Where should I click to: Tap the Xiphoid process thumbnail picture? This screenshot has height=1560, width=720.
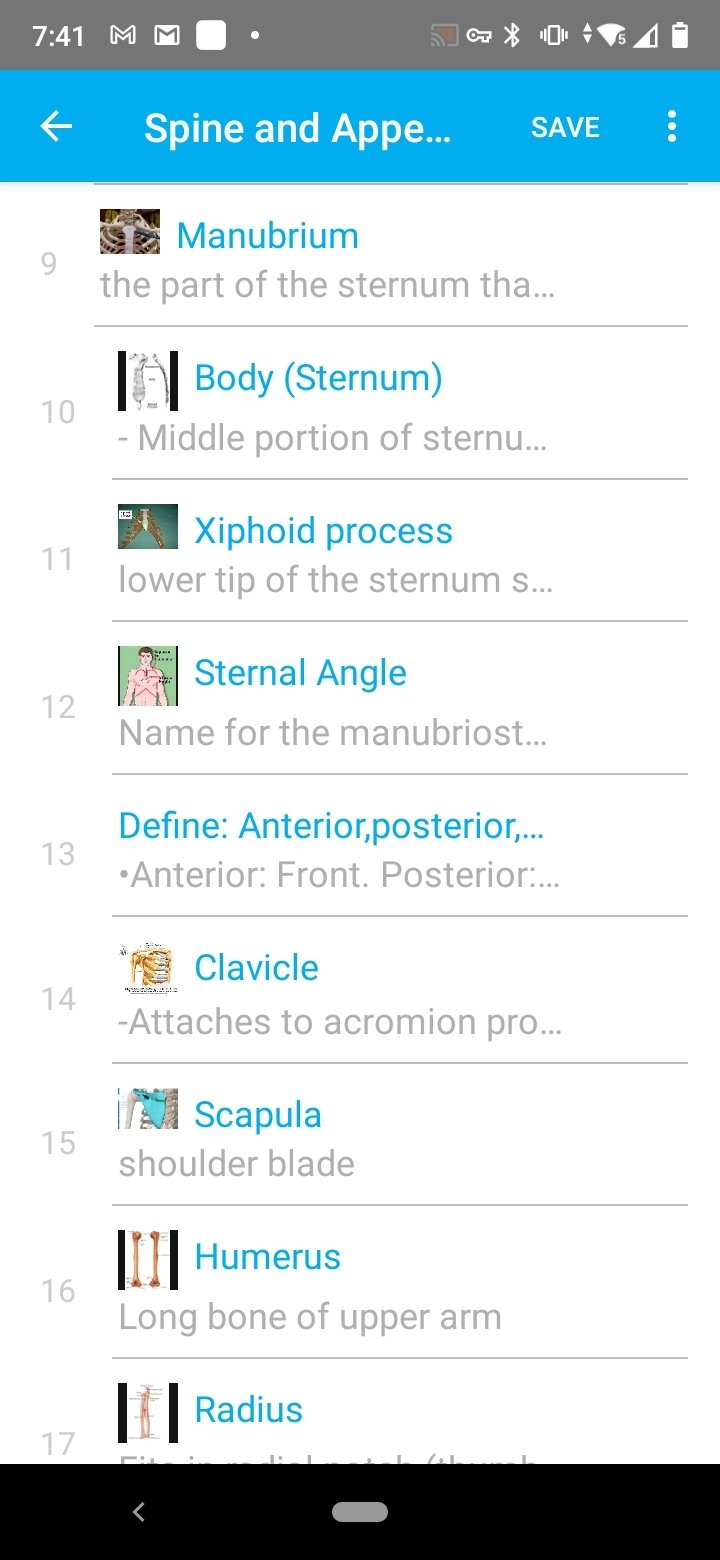click(x=148, y=527)
